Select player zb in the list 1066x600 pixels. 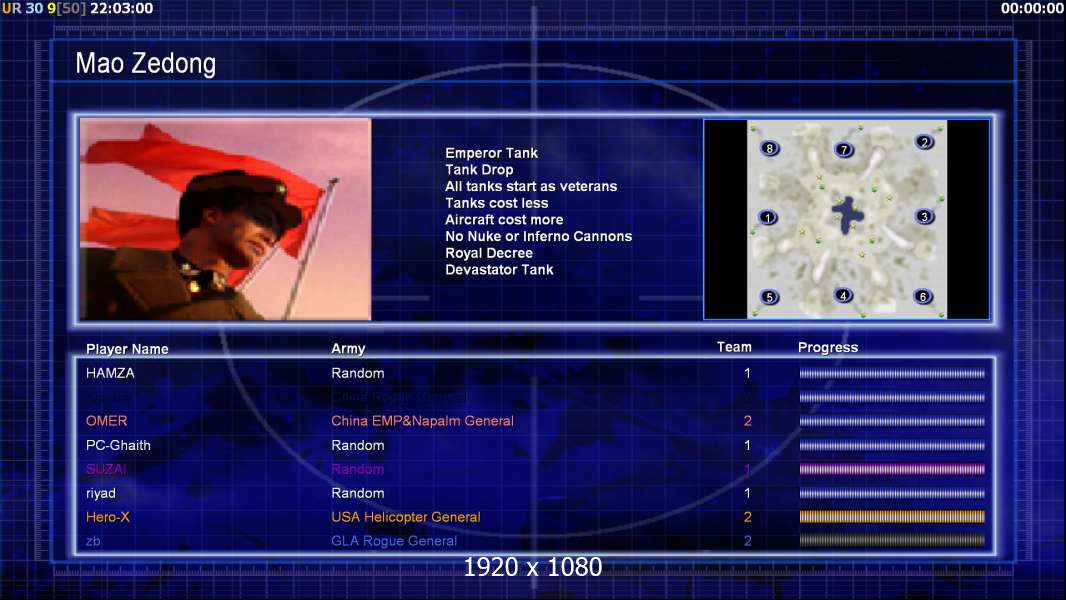(92, 541)
